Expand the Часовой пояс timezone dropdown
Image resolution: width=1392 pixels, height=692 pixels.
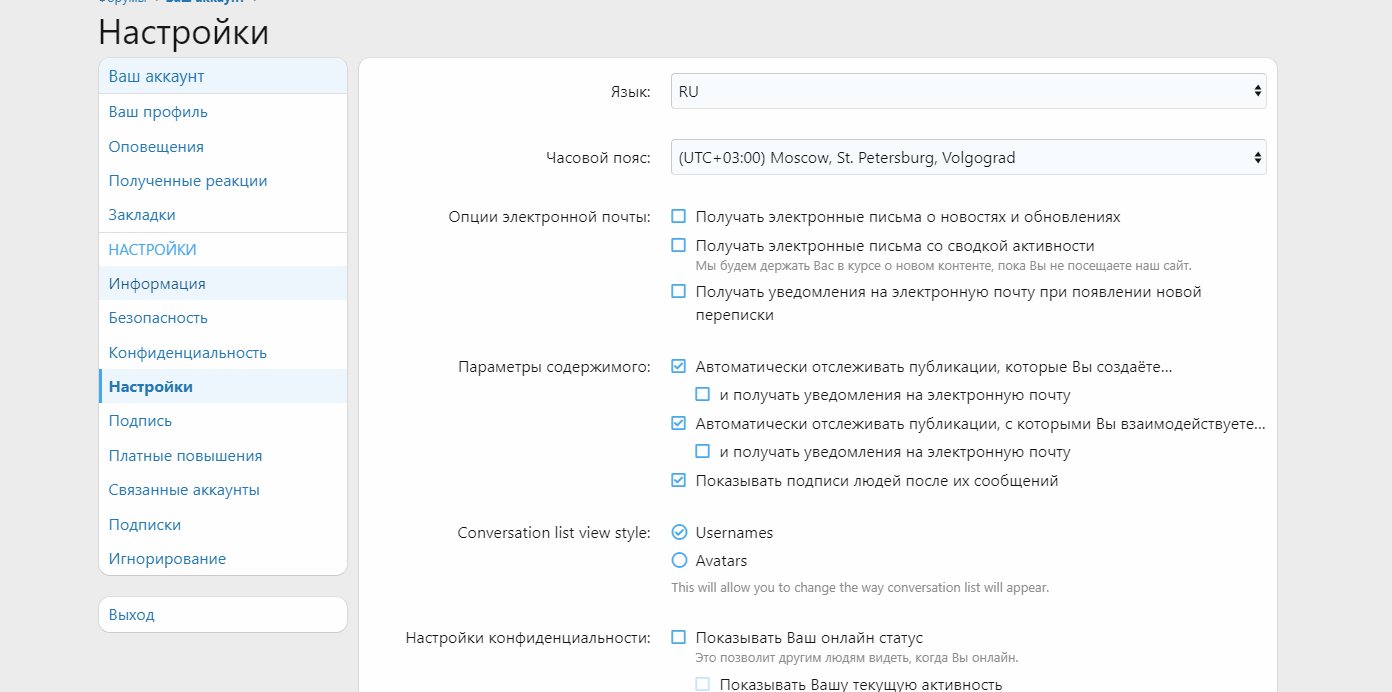(968, 157)
